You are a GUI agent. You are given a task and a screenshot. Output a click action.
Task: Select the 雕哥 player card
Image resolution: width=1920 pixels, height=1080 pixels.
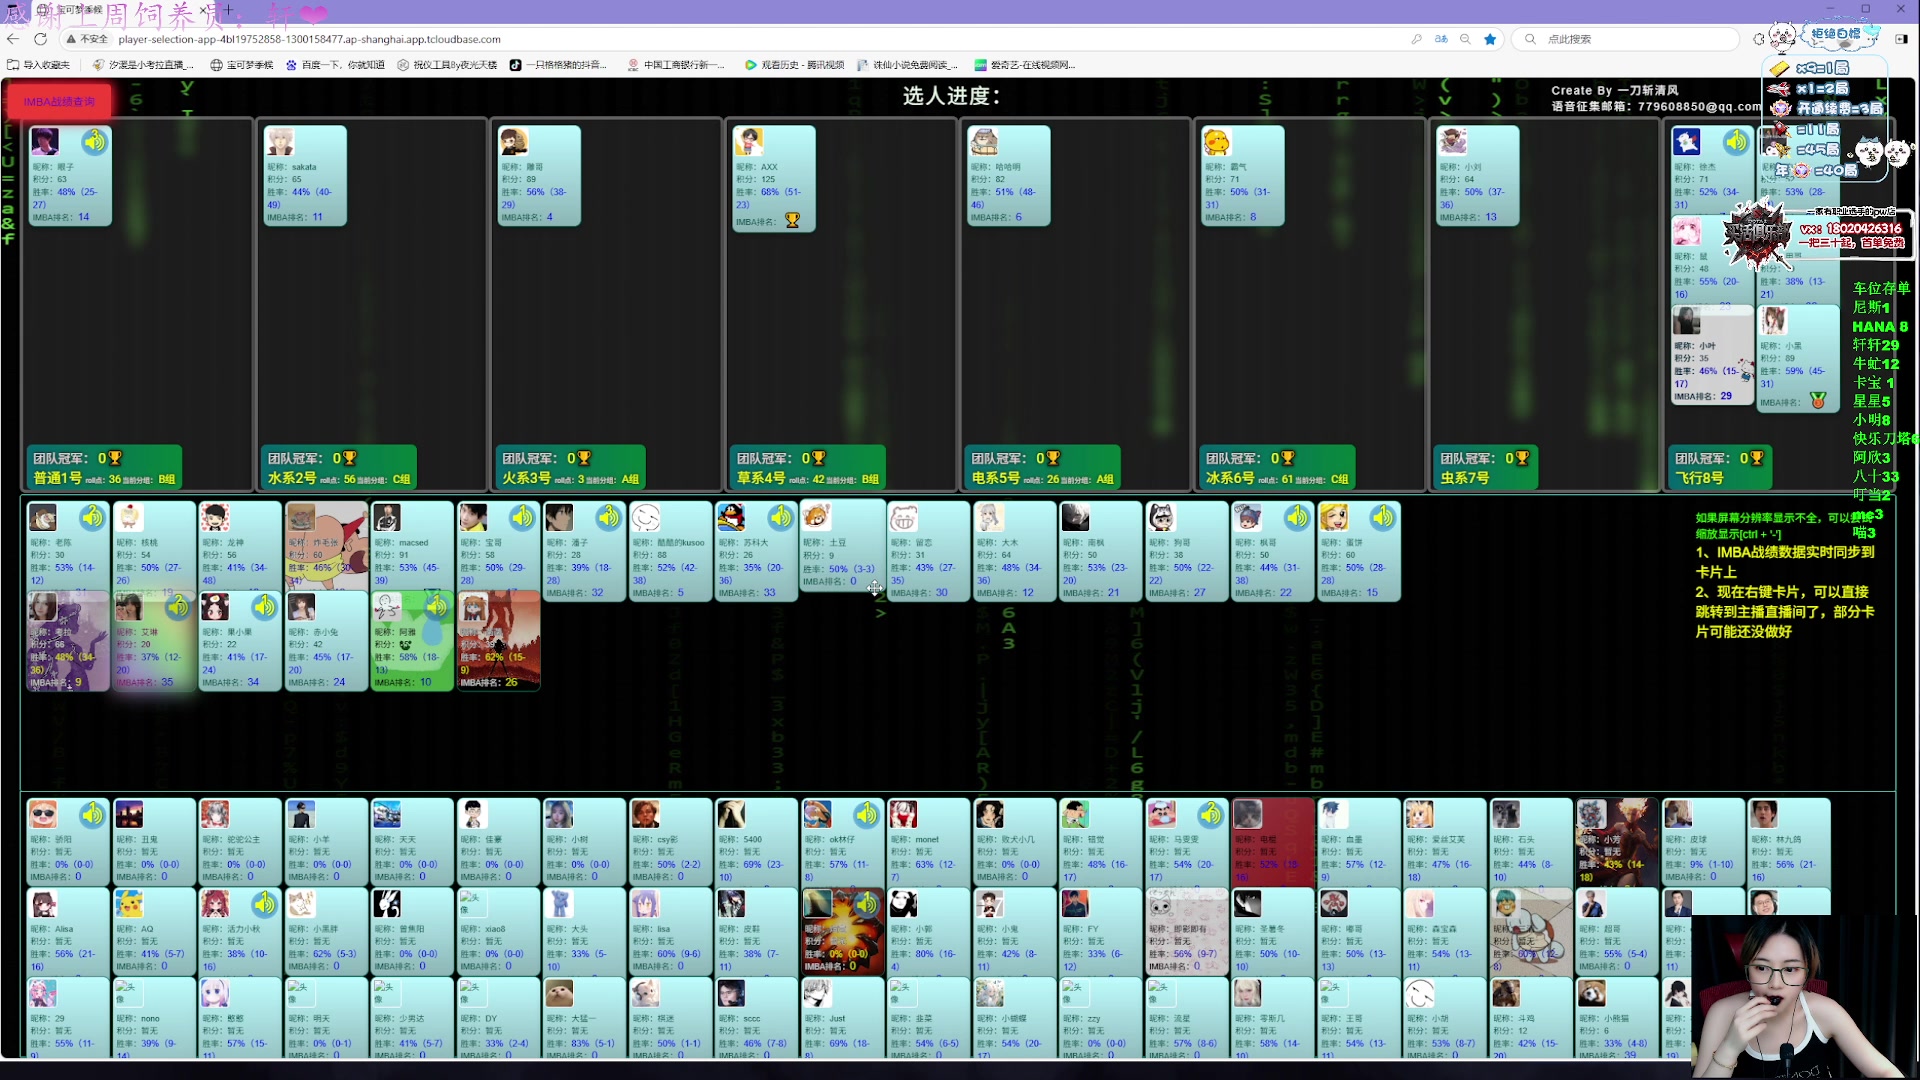click(x=539, y=175)
